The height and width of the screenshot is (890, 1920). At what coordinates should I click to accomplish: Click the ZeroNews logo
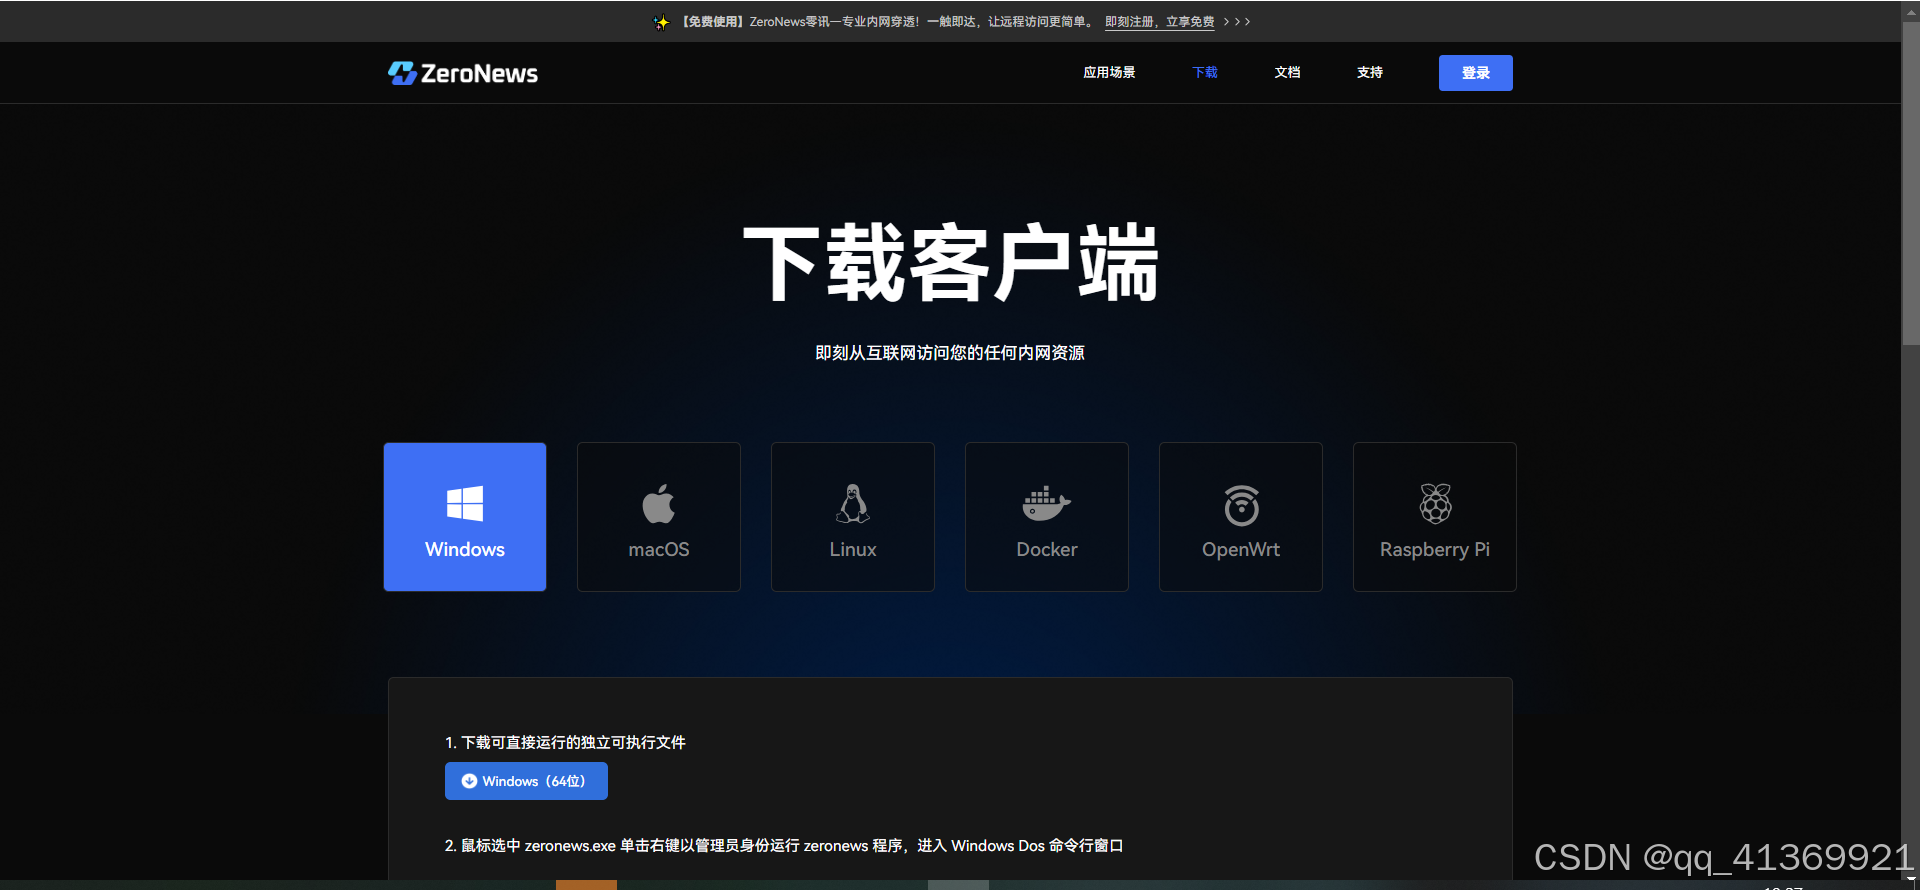(463, 73)
